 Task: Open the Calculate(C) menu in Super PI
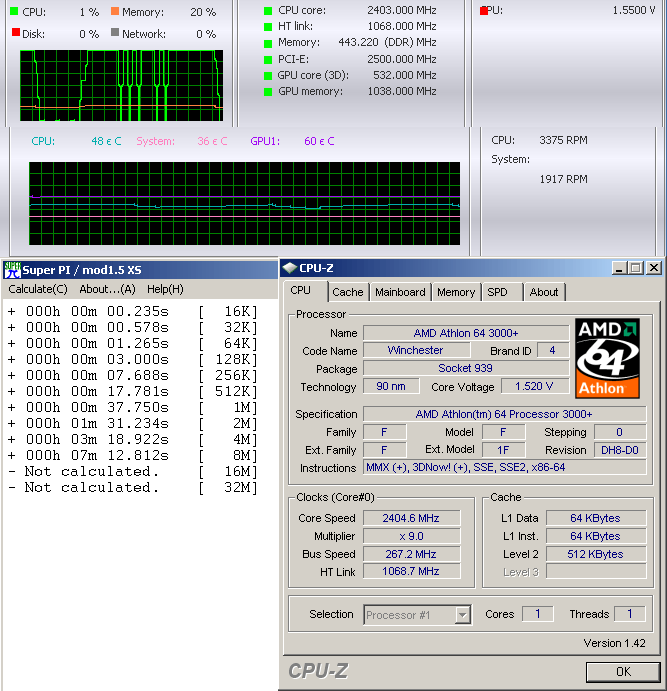(x=38, y=289)
